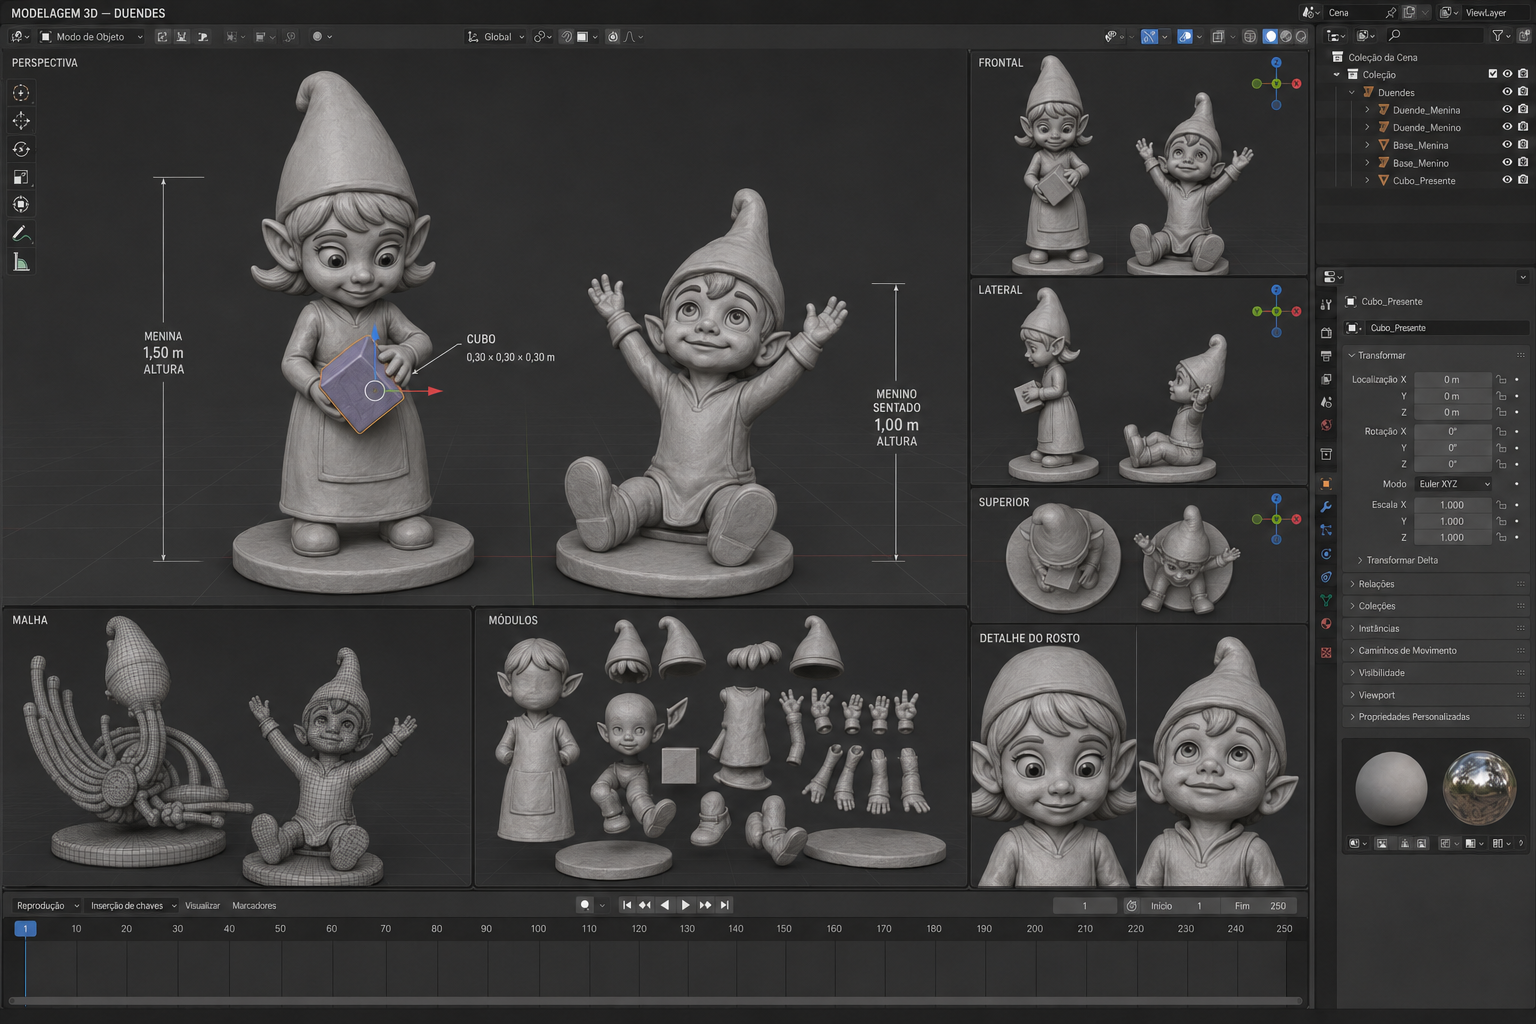
Task: Click the timeline horizontal scrollbar
Action: pos(655,1000)
